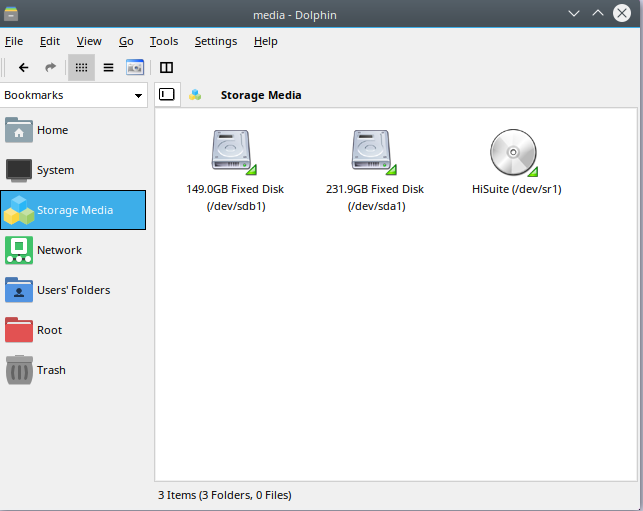
Task: Toggle split view in toolbar
Action: 166,67
